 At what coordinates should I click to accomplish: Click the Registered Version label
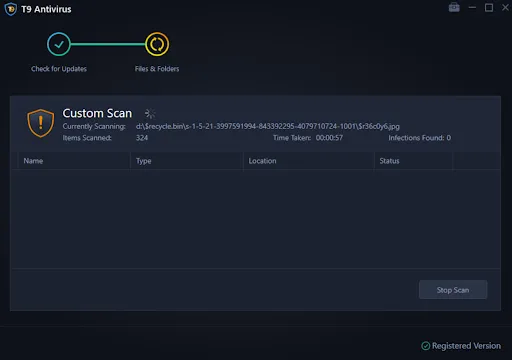[x=466, y=346]
